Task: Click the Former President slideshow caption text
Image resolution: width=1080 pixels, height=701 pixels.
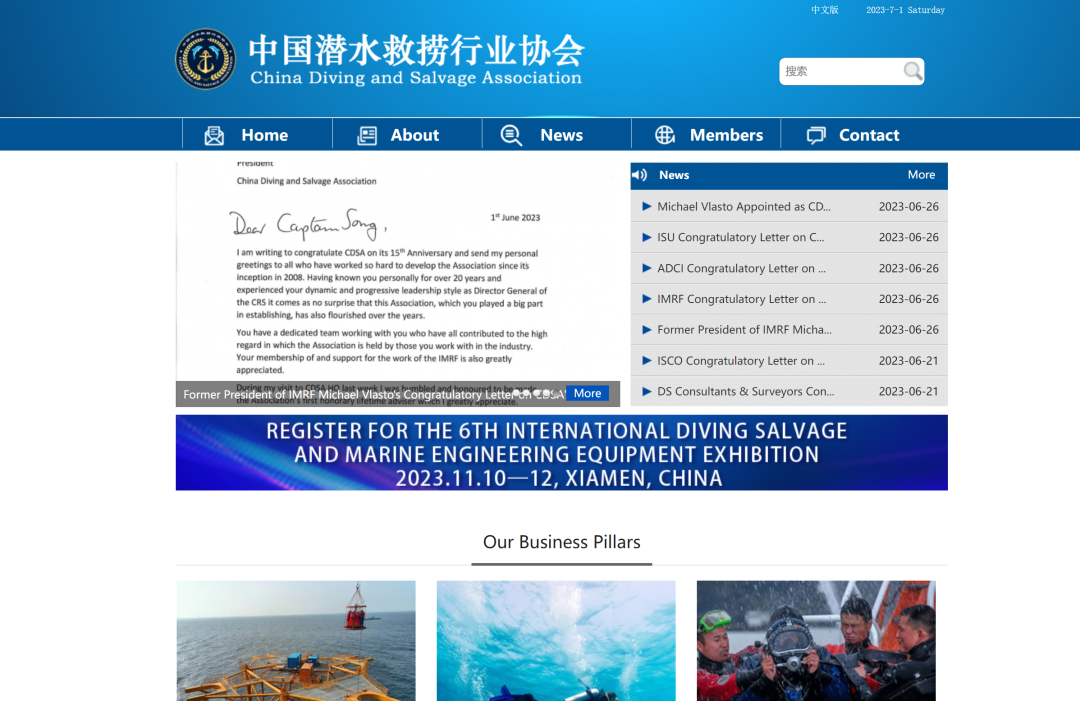Action: 373,394
